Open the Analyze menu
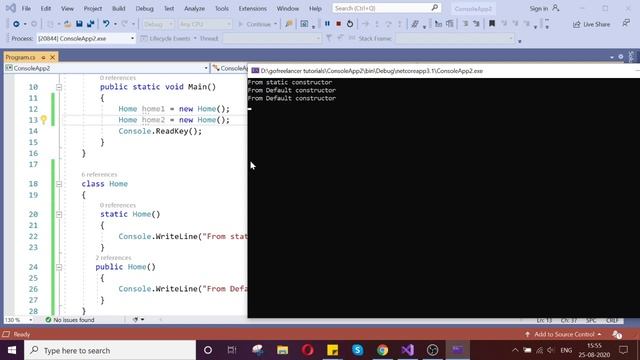This screenshot has width=640, height=360. [194, 8]
